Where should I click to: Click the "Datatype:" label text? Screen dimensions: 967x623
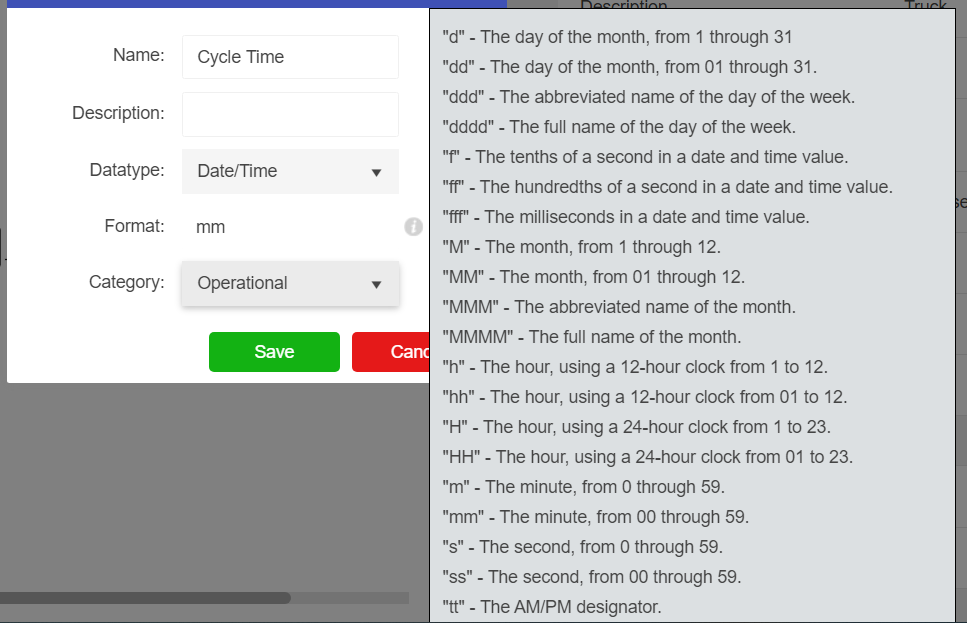(126, 170)
